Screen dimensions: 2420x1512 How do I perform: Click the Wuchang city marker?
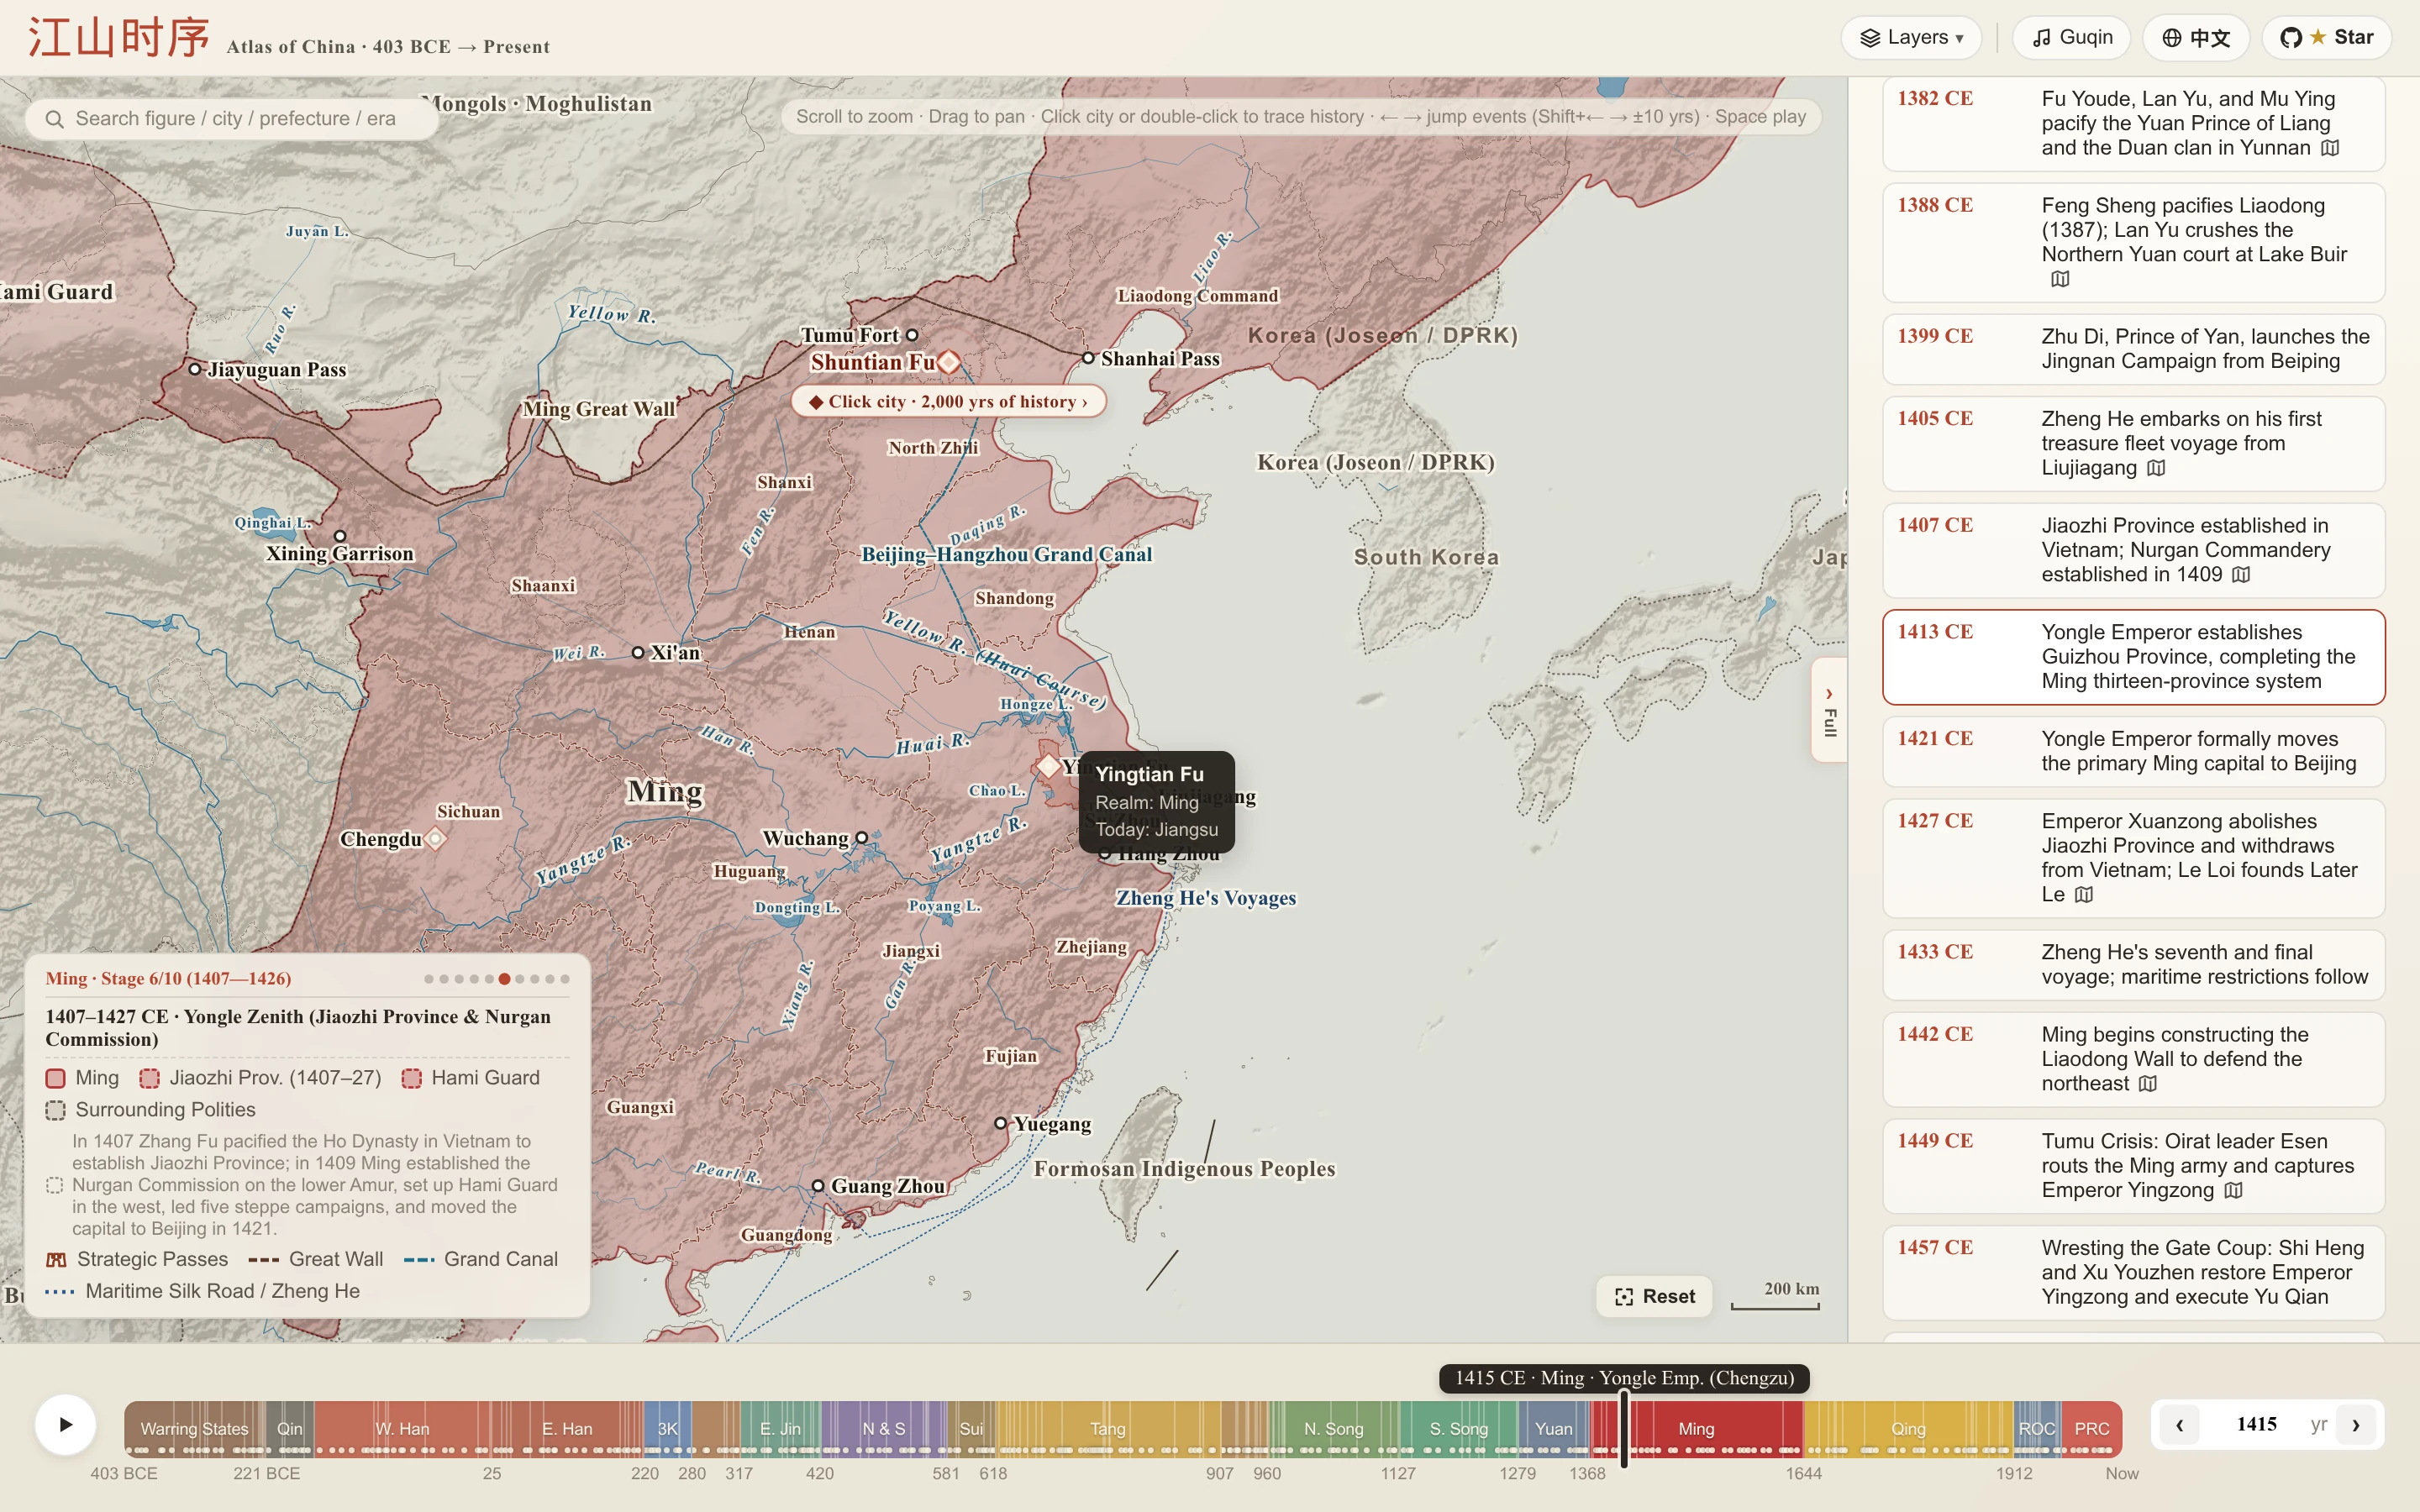point(861,838)
